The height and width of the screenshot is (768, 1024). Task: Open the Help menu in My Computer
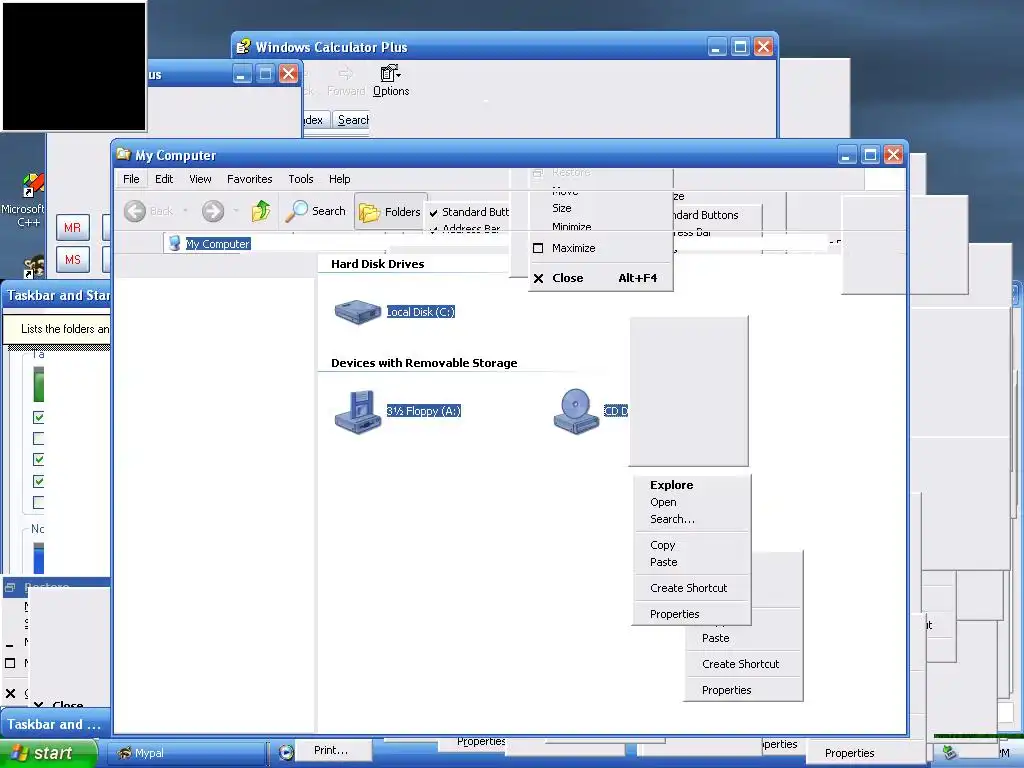(x=339, y=179)
